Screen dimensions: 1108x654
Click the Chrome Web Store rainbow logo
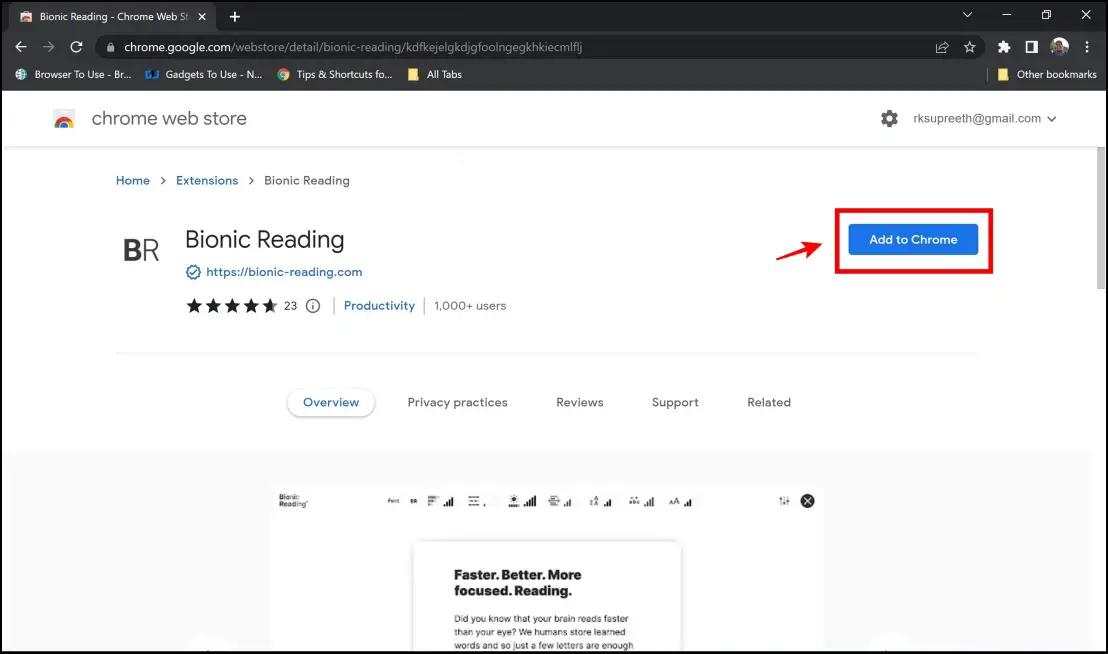(x=64, y=119)
